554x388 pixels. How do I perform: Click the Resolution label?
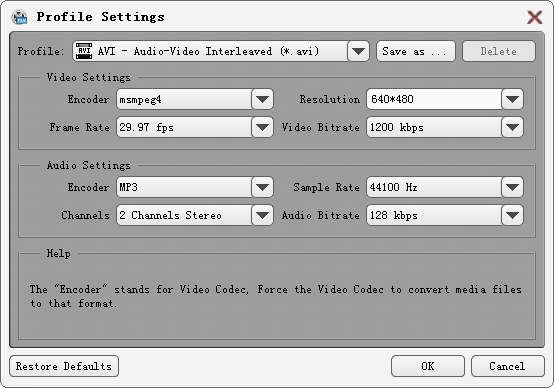click(x=330, y=99)
